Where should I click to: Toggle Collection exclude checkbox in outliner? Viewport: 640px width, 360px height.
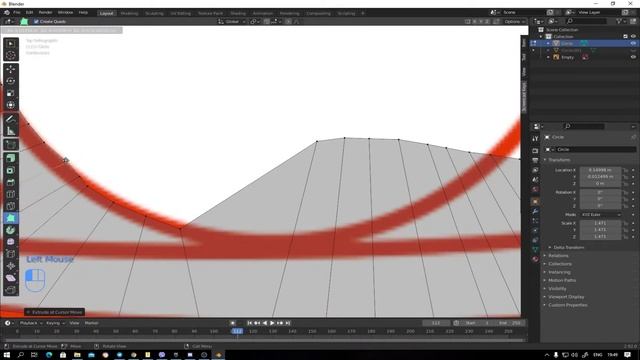pos(625,36)
